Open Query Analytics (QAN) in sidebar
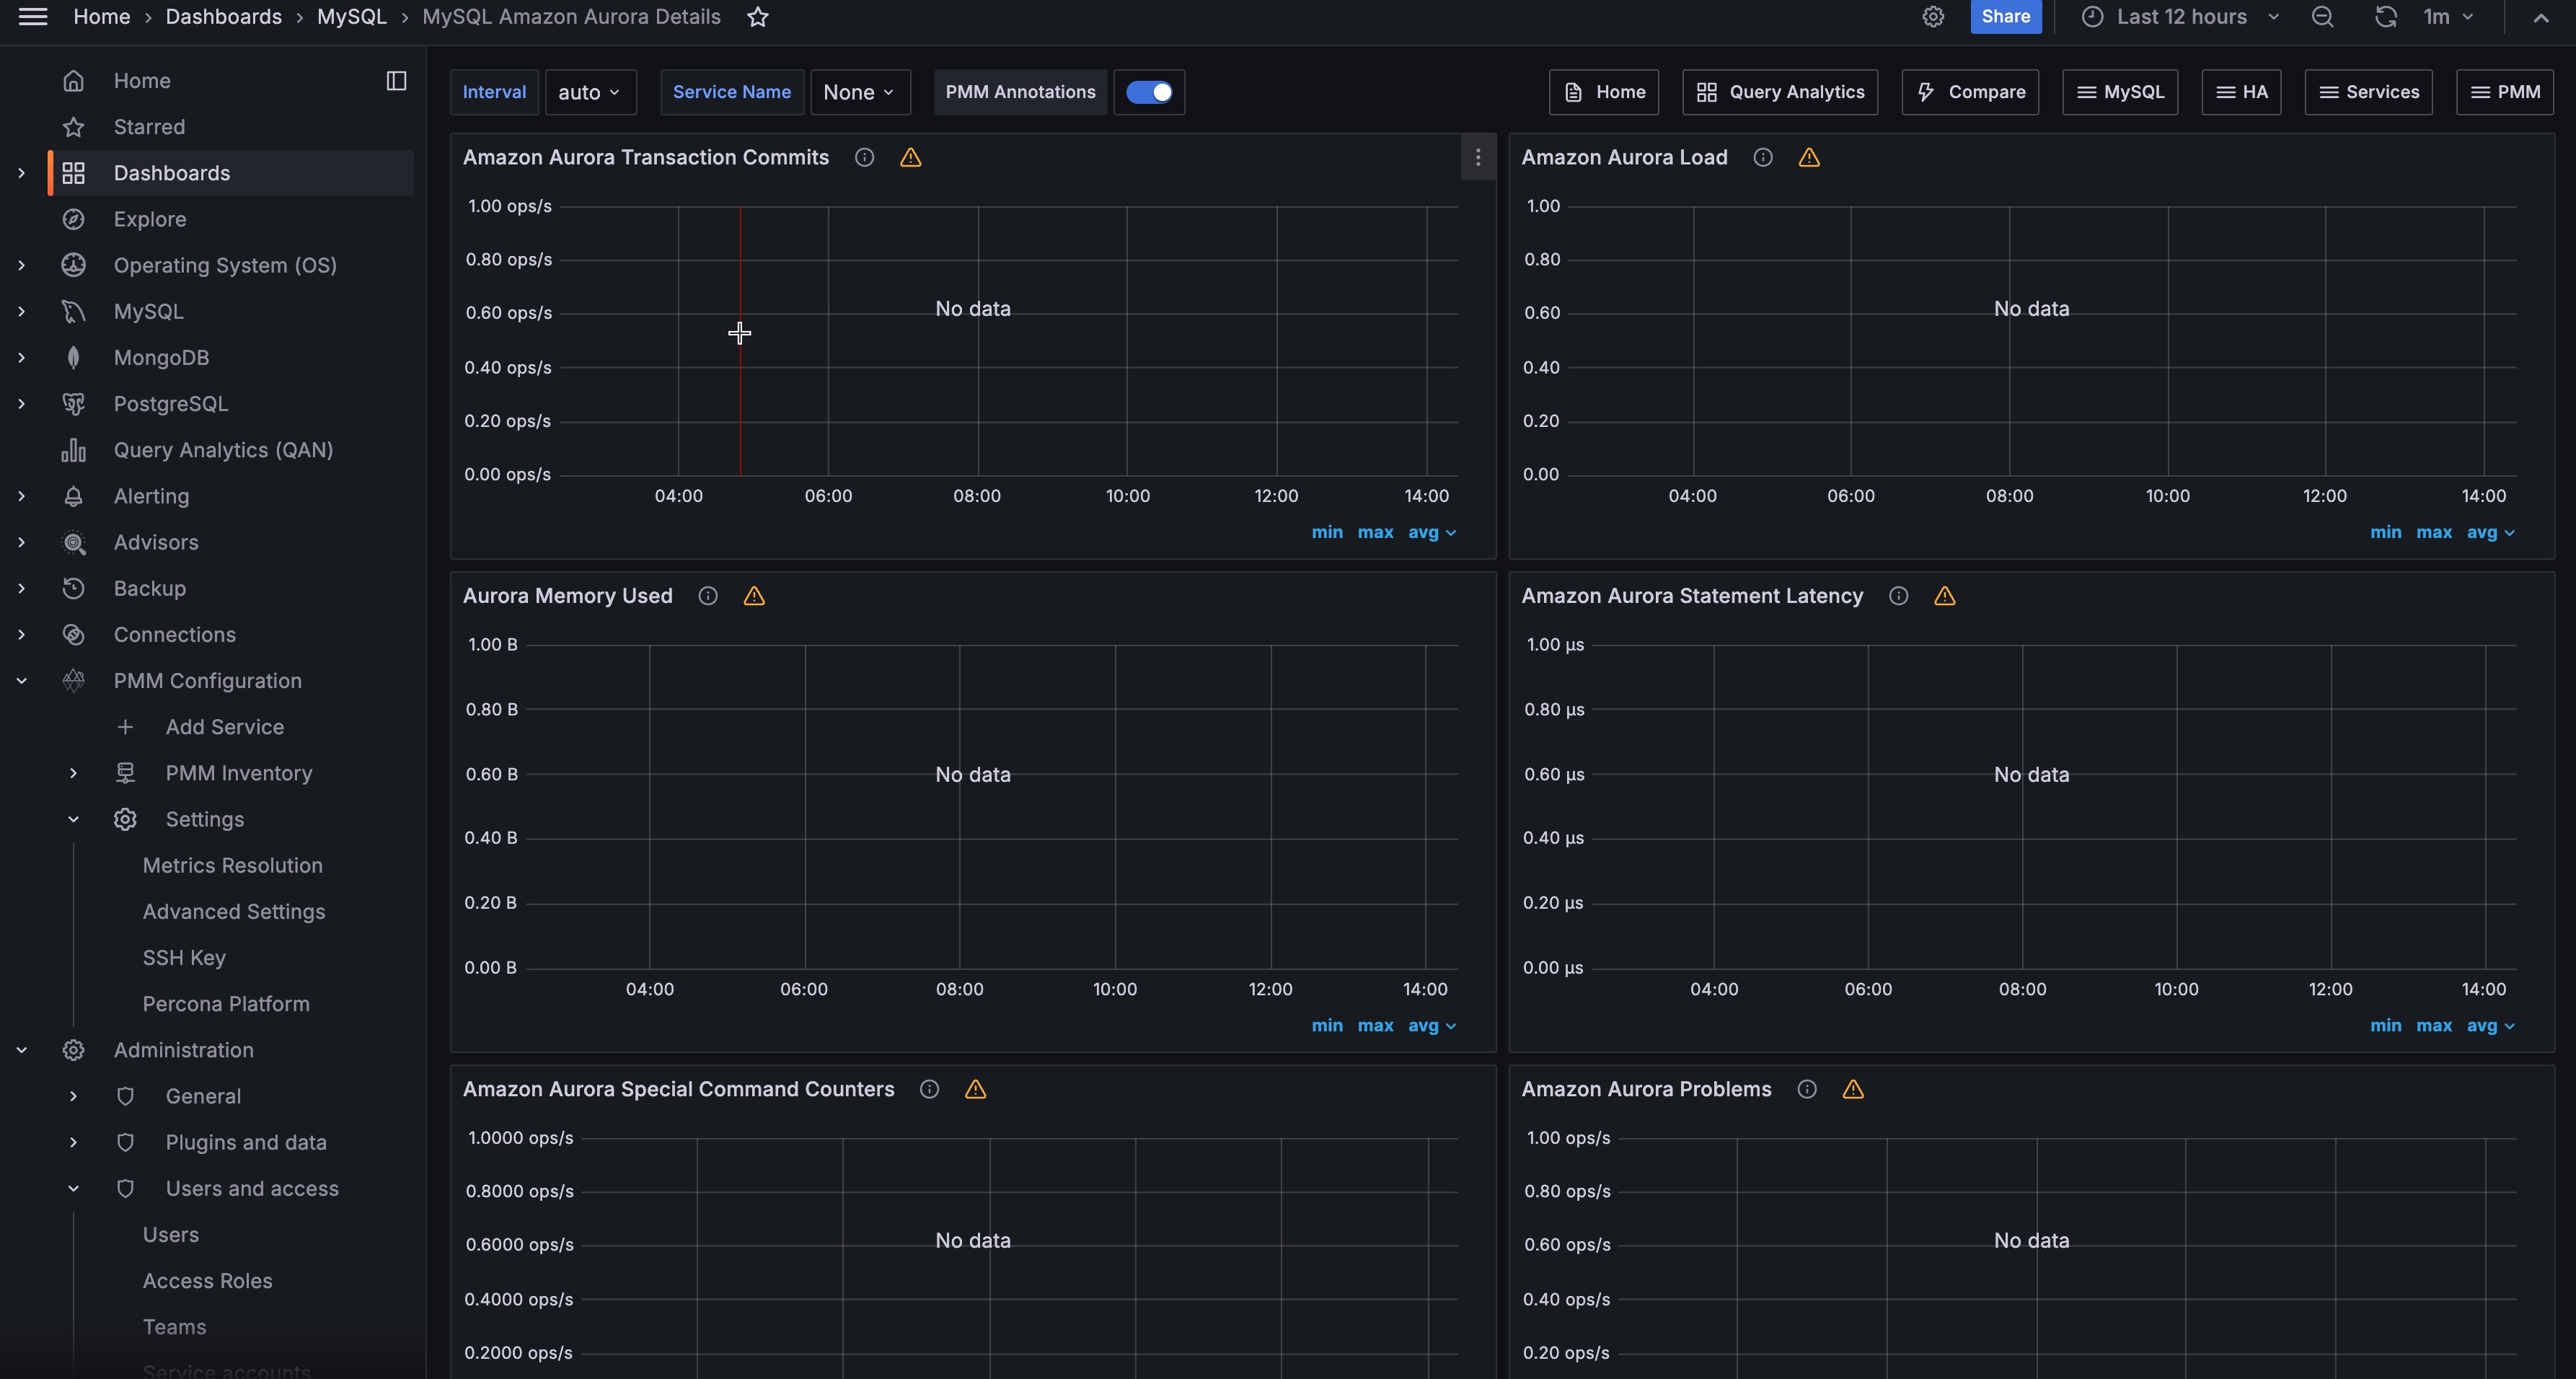 pyautogui.click(x=223, y=450)
